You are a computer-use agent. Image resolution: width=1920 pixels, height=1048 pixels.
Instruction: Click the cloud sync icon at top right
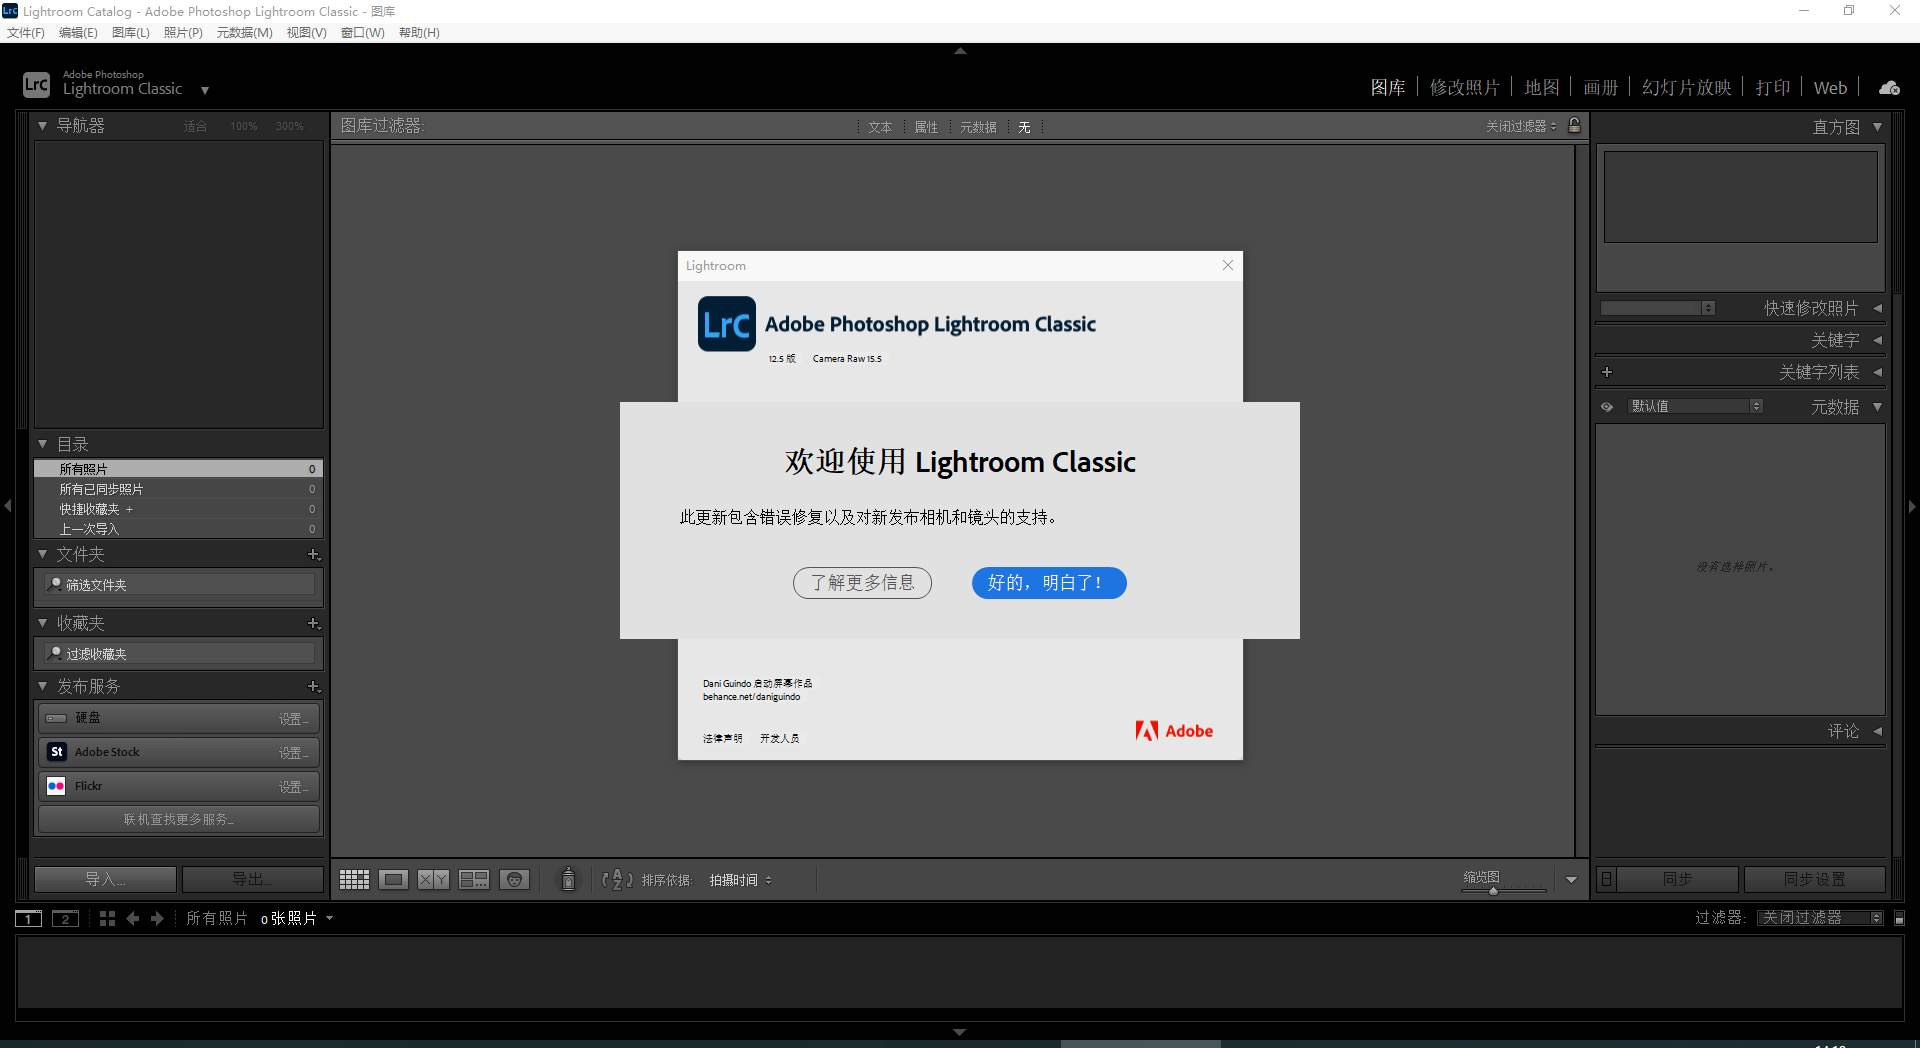click(1889, 88)
